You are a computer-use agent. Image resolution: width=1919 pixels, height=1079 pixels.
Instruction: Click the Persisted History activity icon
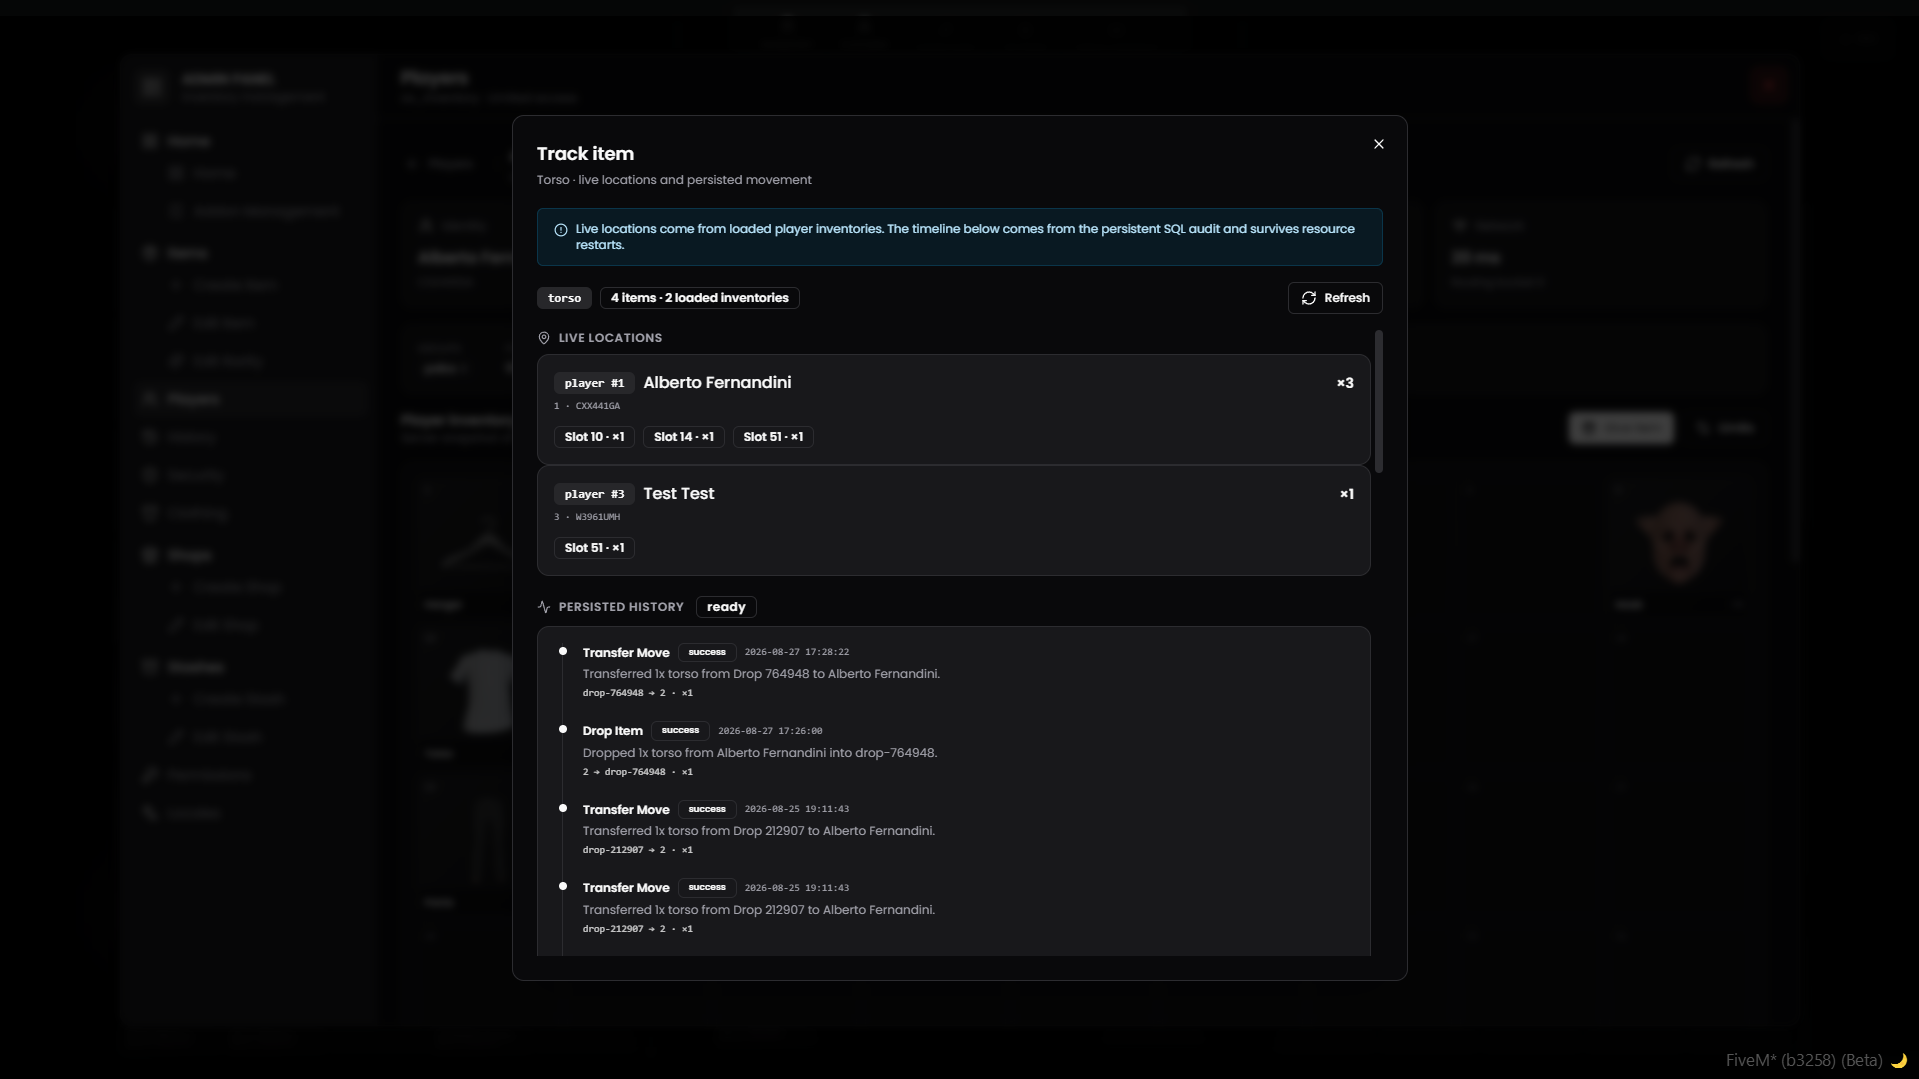pos(544,607)
